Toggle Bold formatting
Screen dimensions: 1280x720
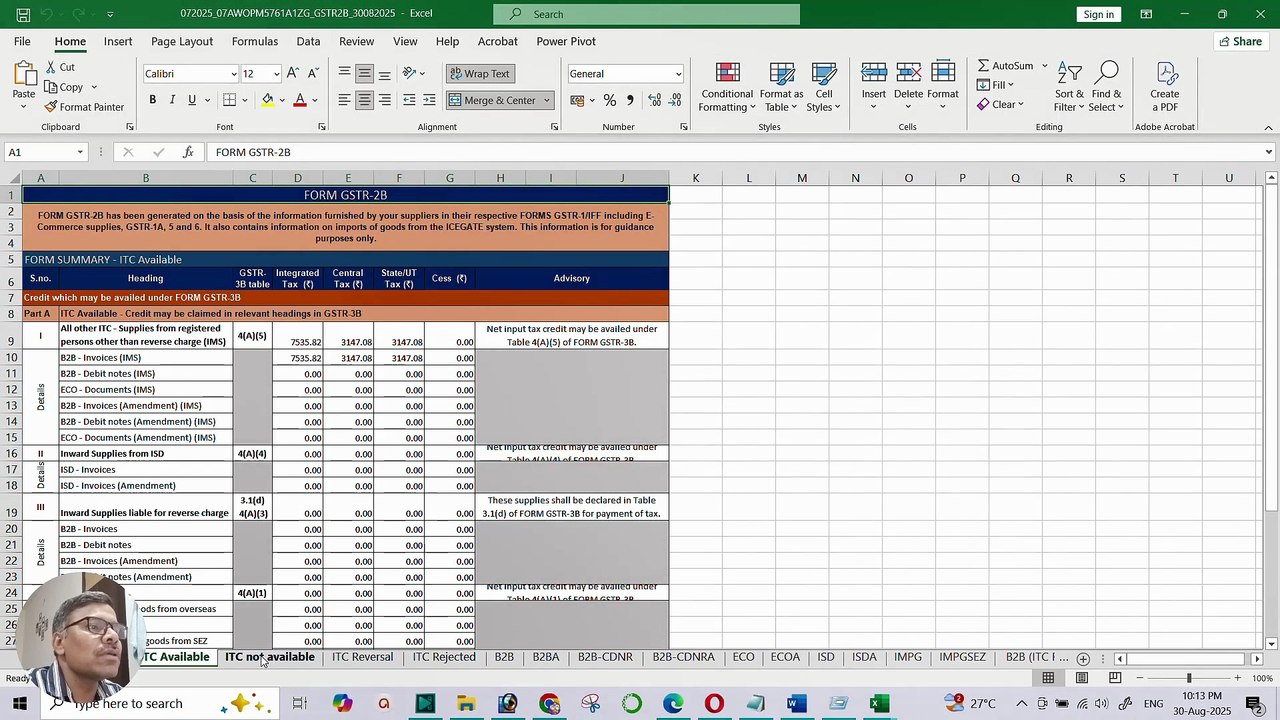(152, 100)
